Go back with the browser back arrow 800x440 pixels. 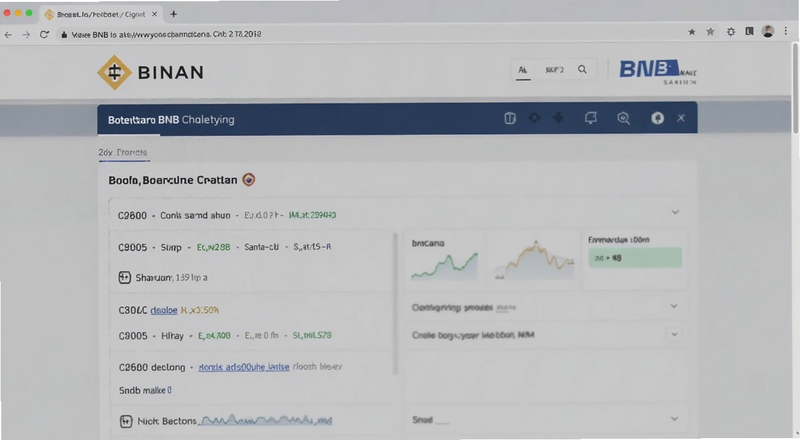(x=8, y=34)
